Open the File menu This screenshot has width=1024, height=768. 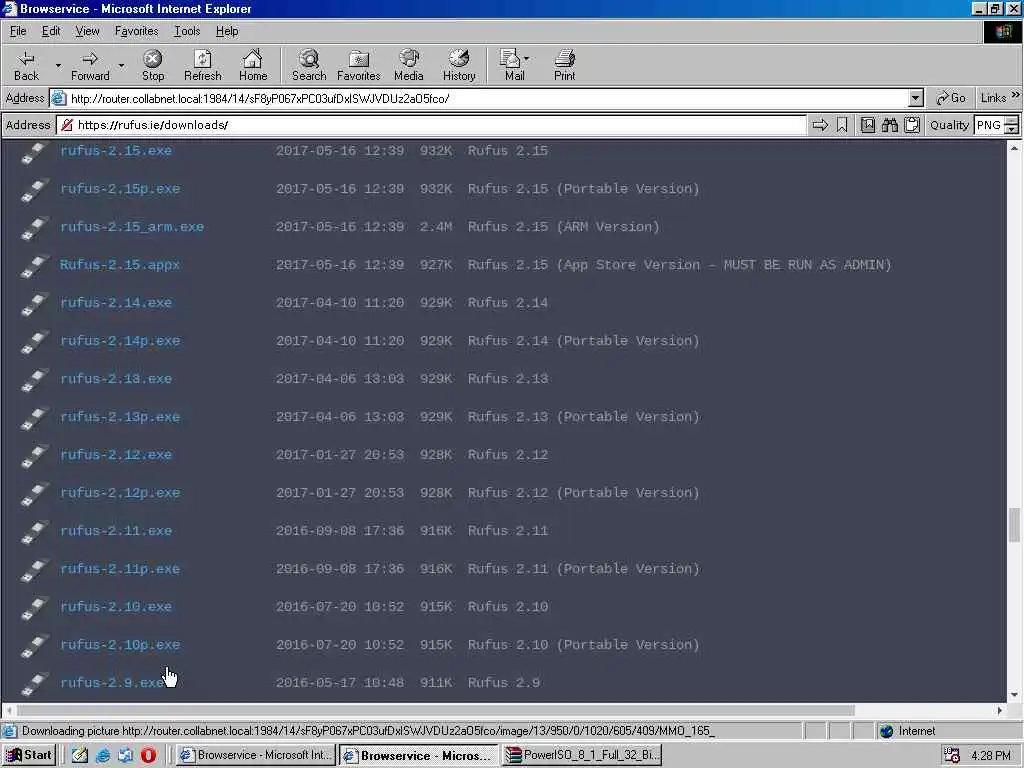tap(18, 31)
